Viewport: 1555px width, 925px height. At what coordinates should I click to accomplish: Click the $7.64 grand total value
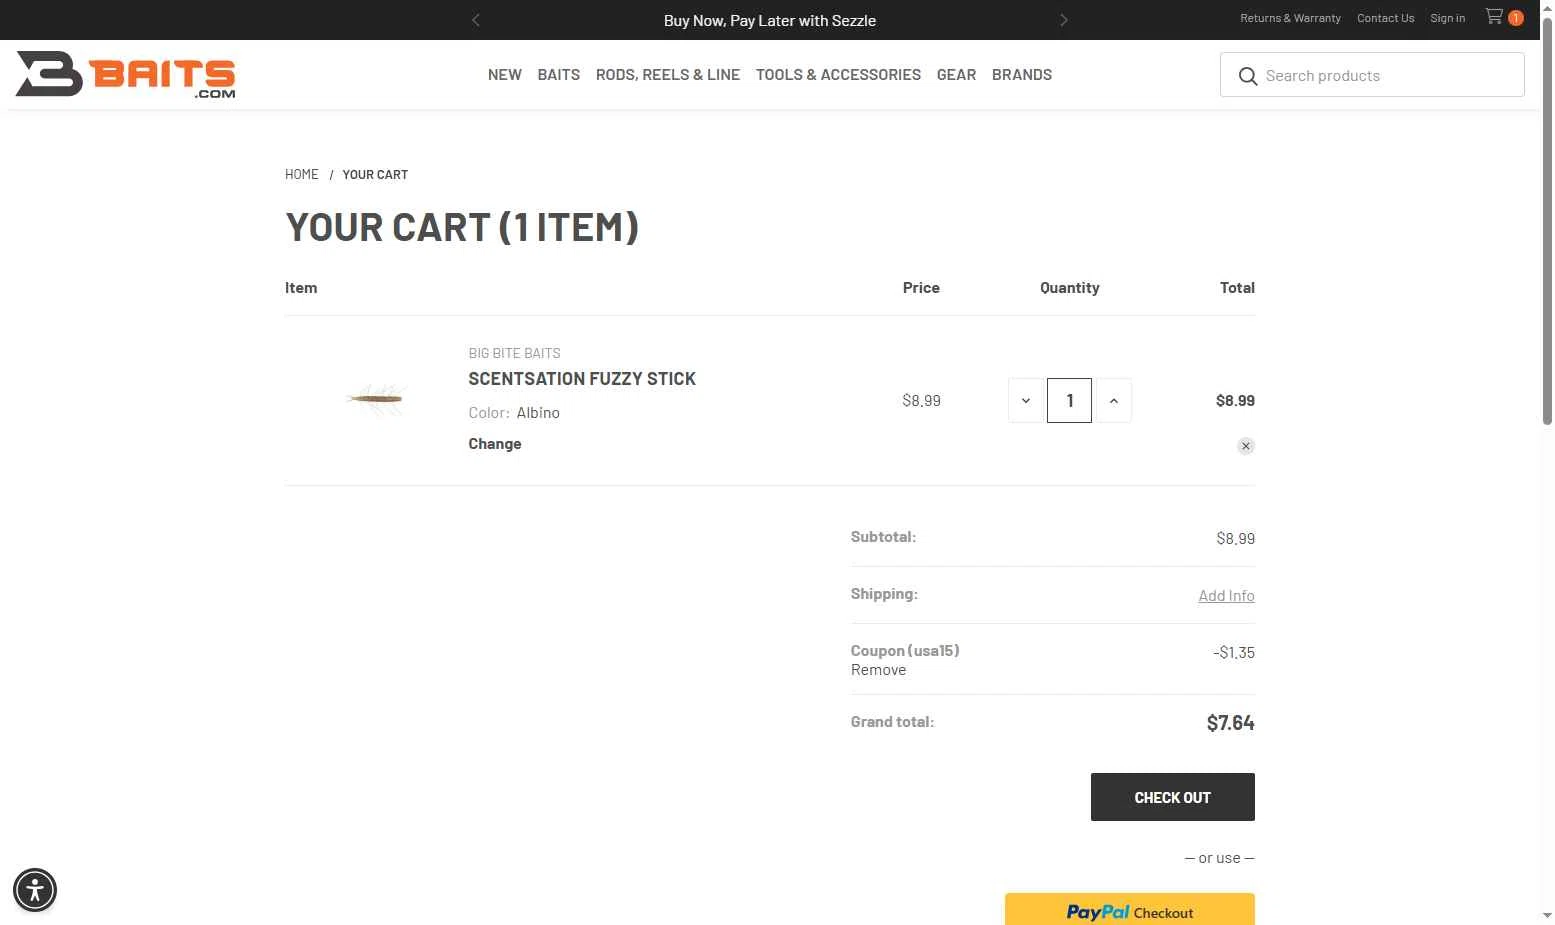(x=1230, y=723)
